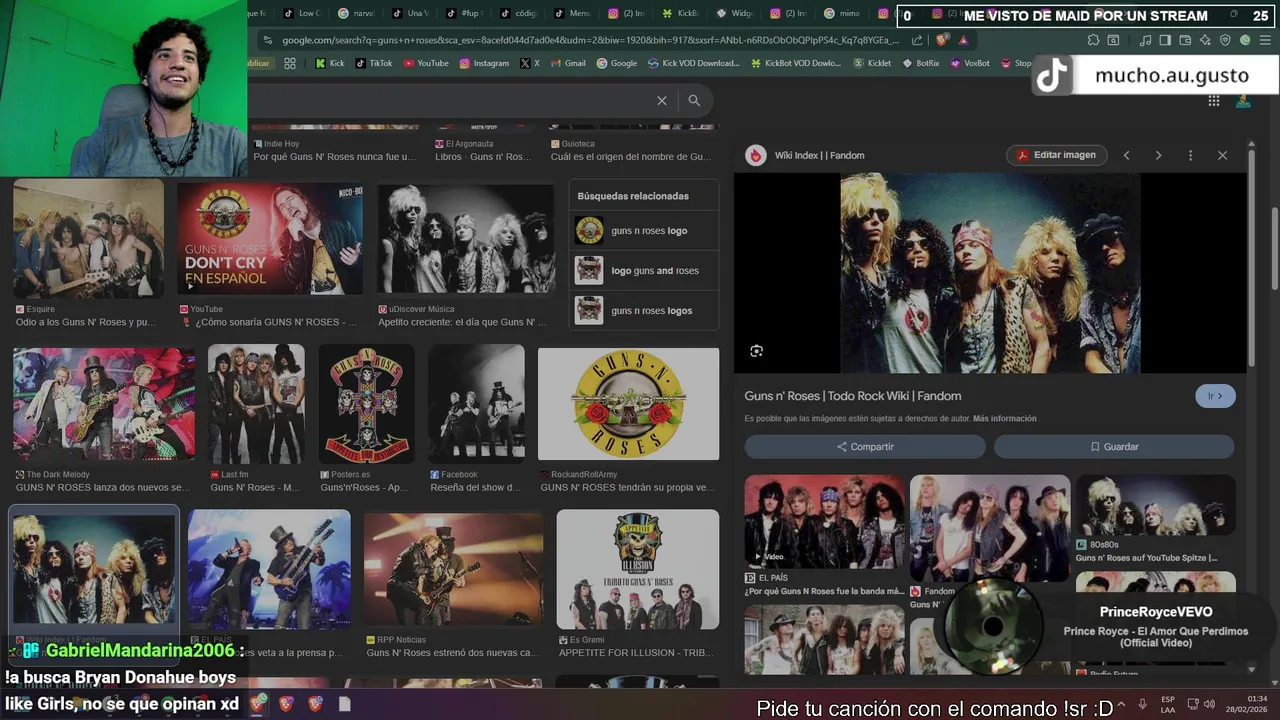
Task: Open the Last.fm band photo thumbnail
Action: coord(256,404)
